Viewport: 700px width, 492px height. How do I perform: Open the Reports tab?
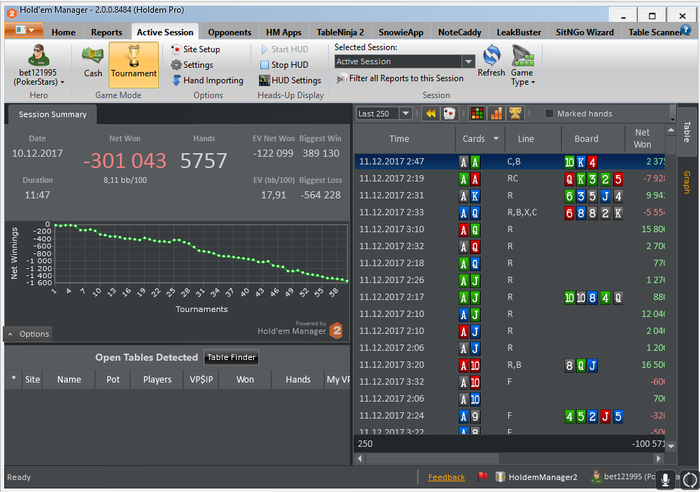tap(106, 32)
